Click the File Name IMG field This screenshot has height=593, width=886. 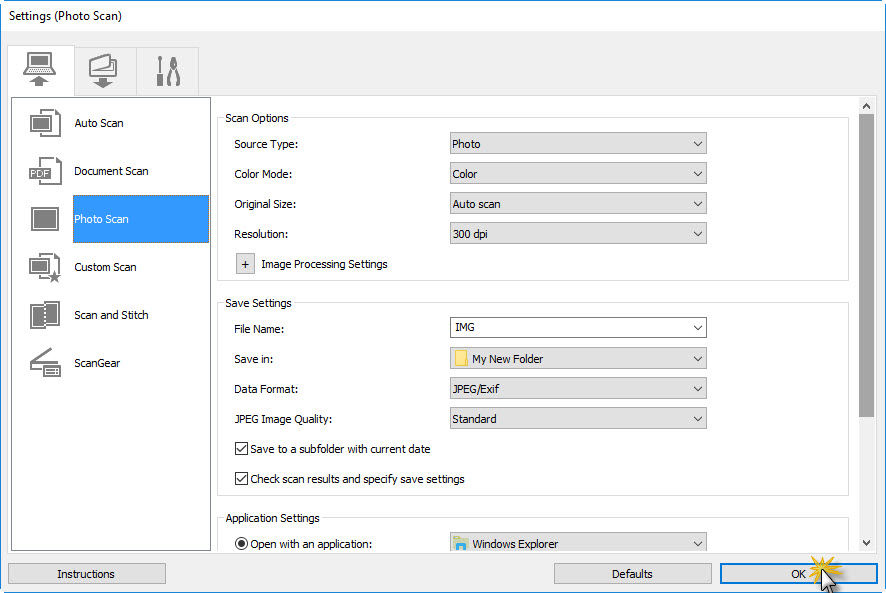click(568, 327)
